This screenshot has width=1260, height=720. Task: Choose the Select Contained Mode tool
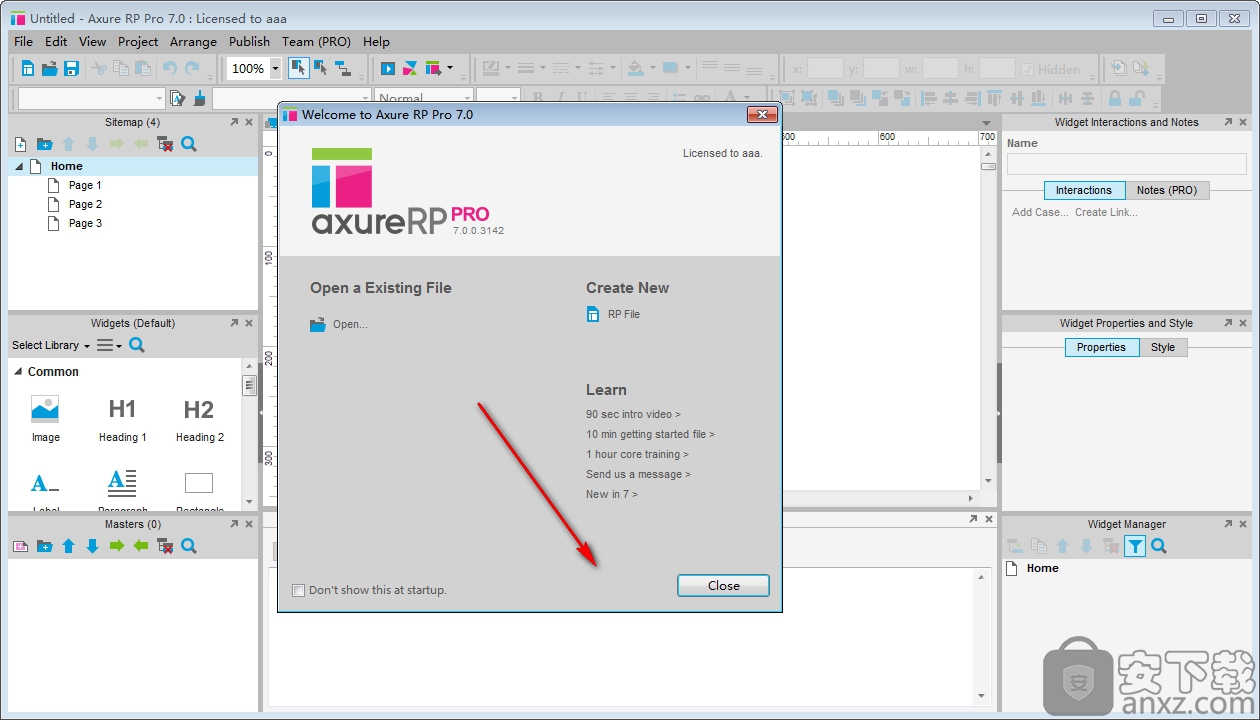click(x=321, y=68)
